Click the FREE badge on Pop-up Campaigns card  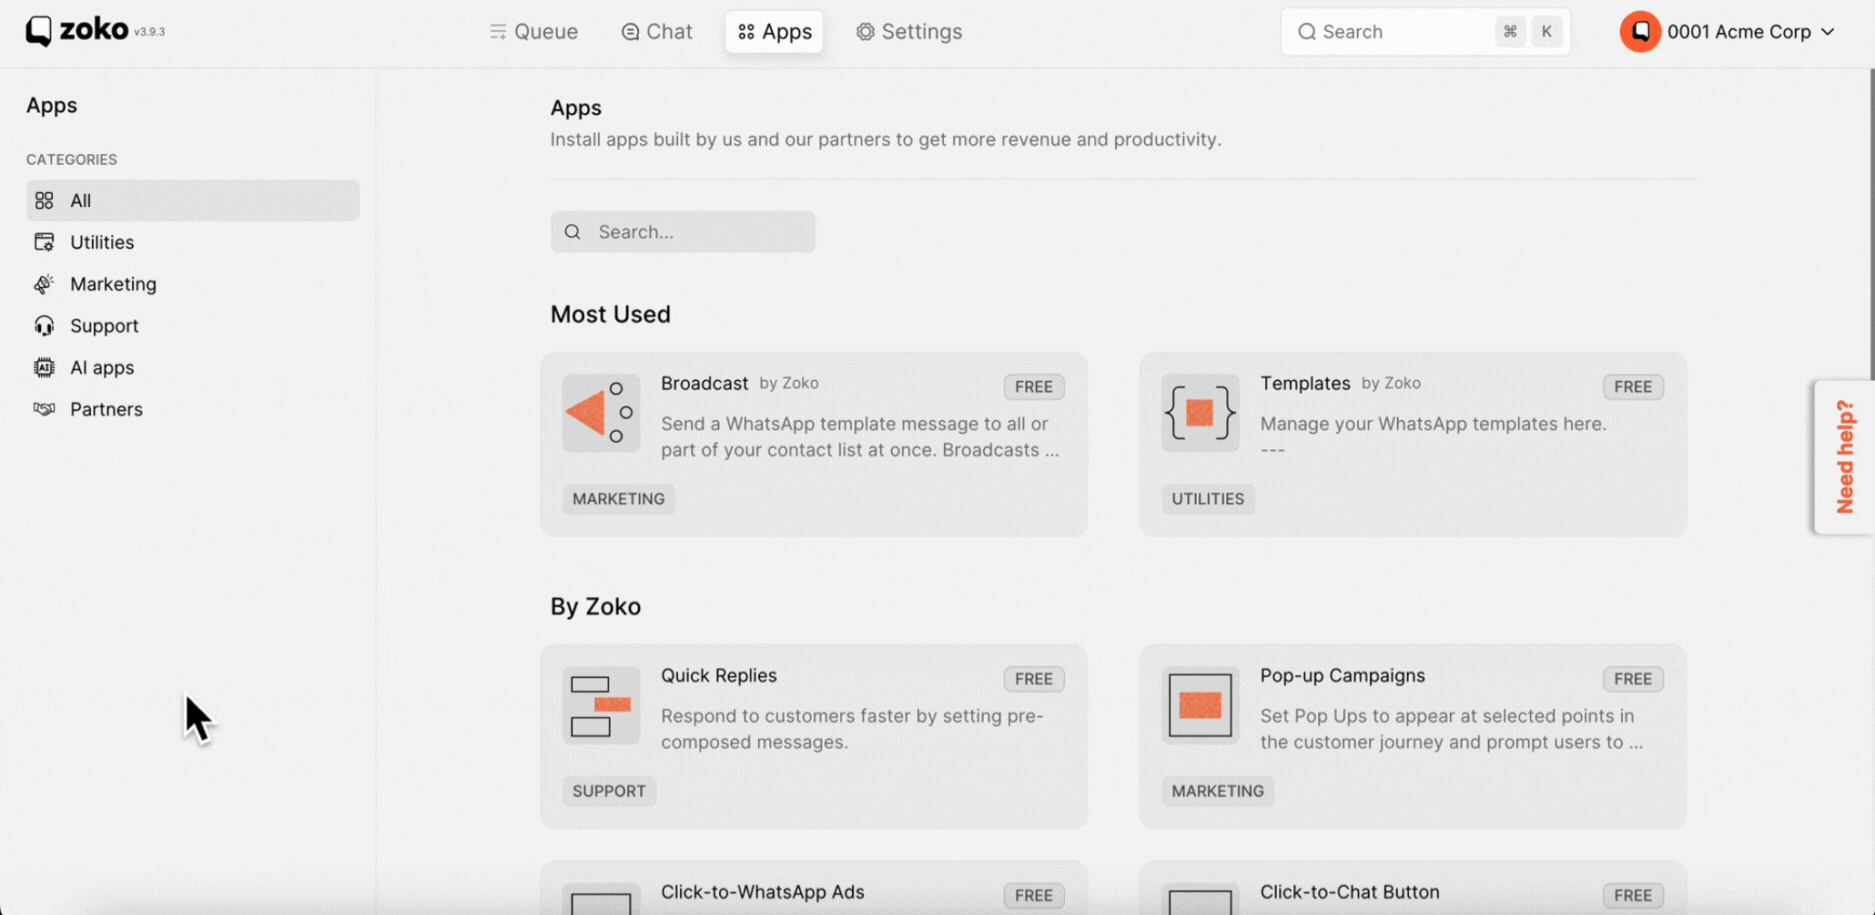(x=1633, y=679)
